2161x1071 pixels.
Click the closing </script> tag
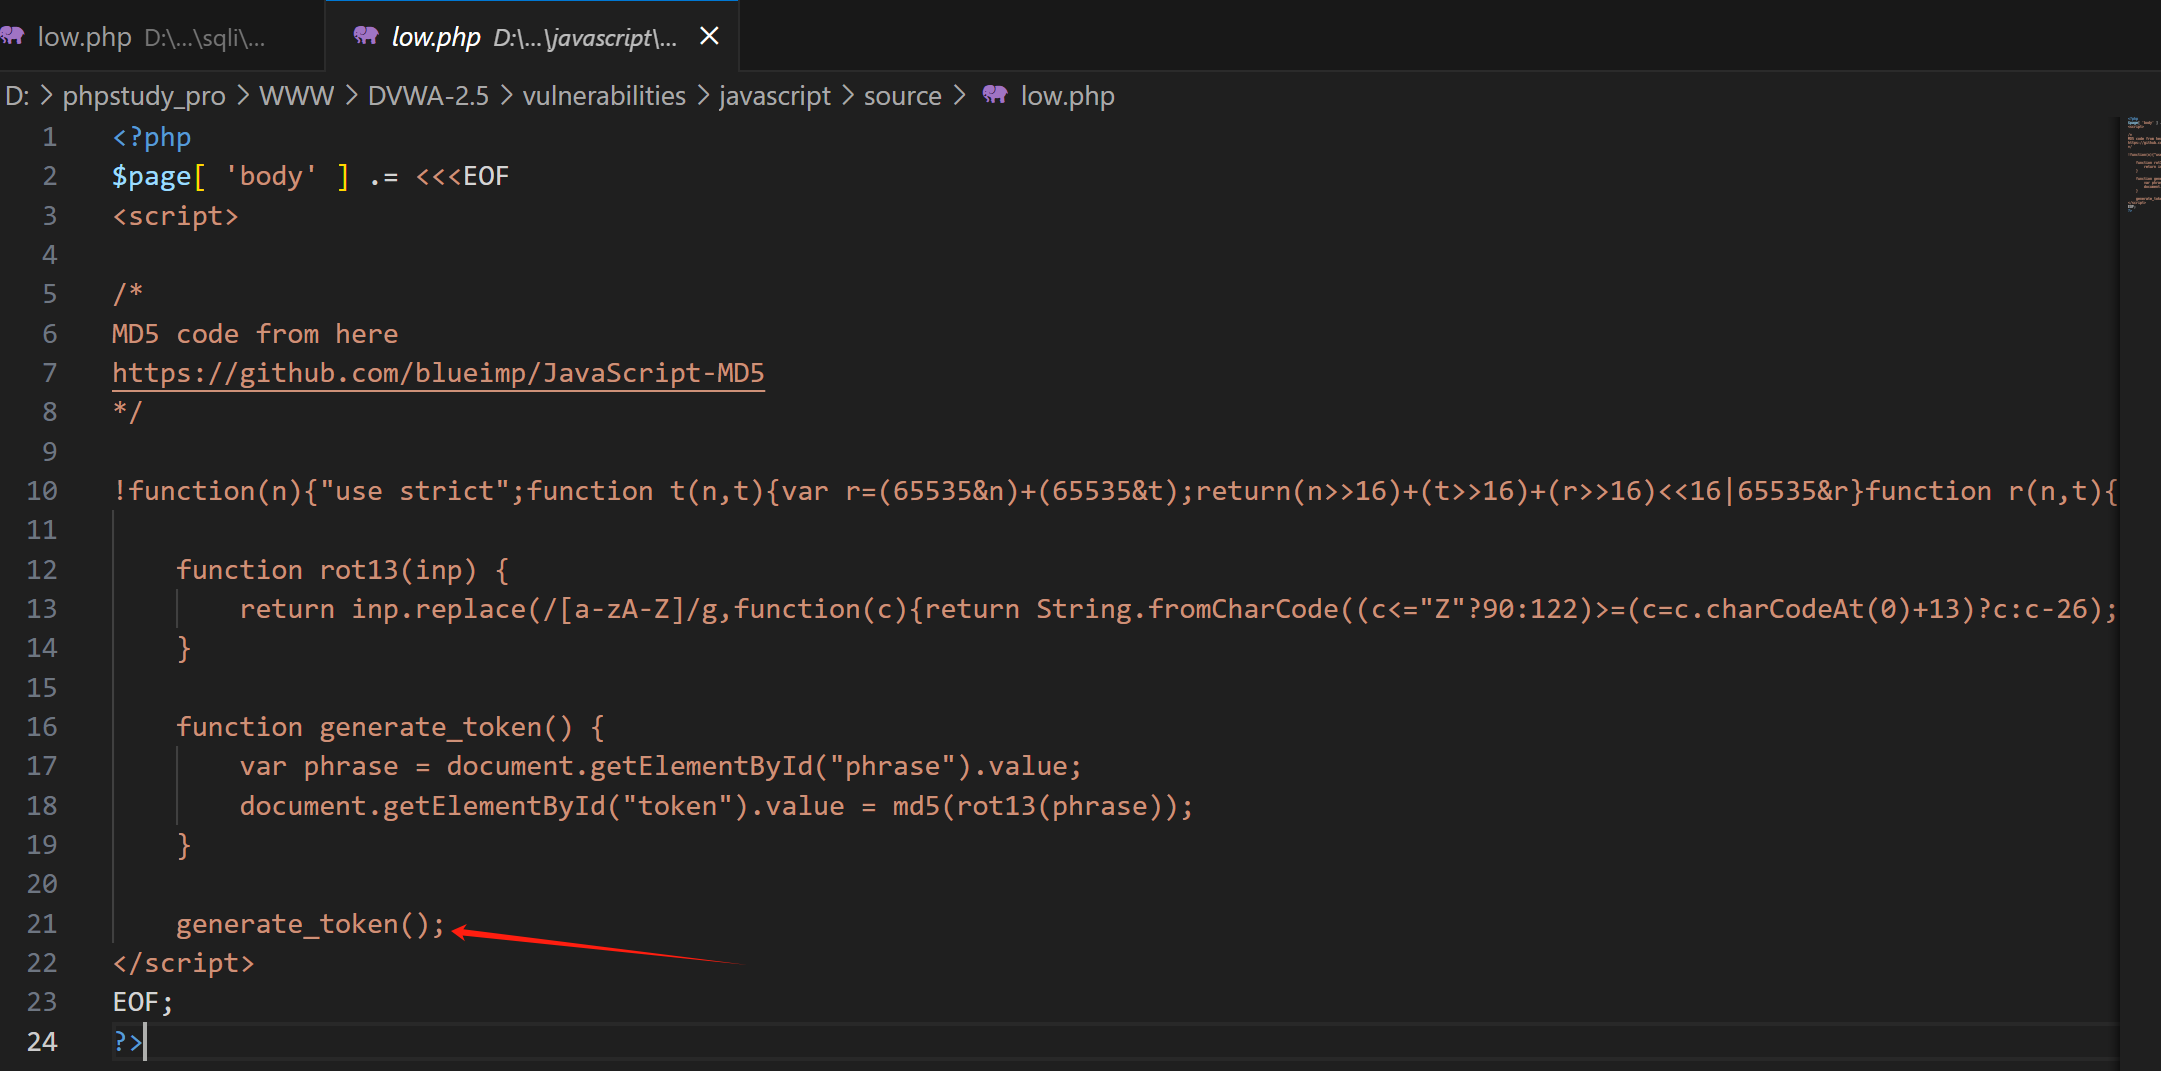(x=183, y=963)
